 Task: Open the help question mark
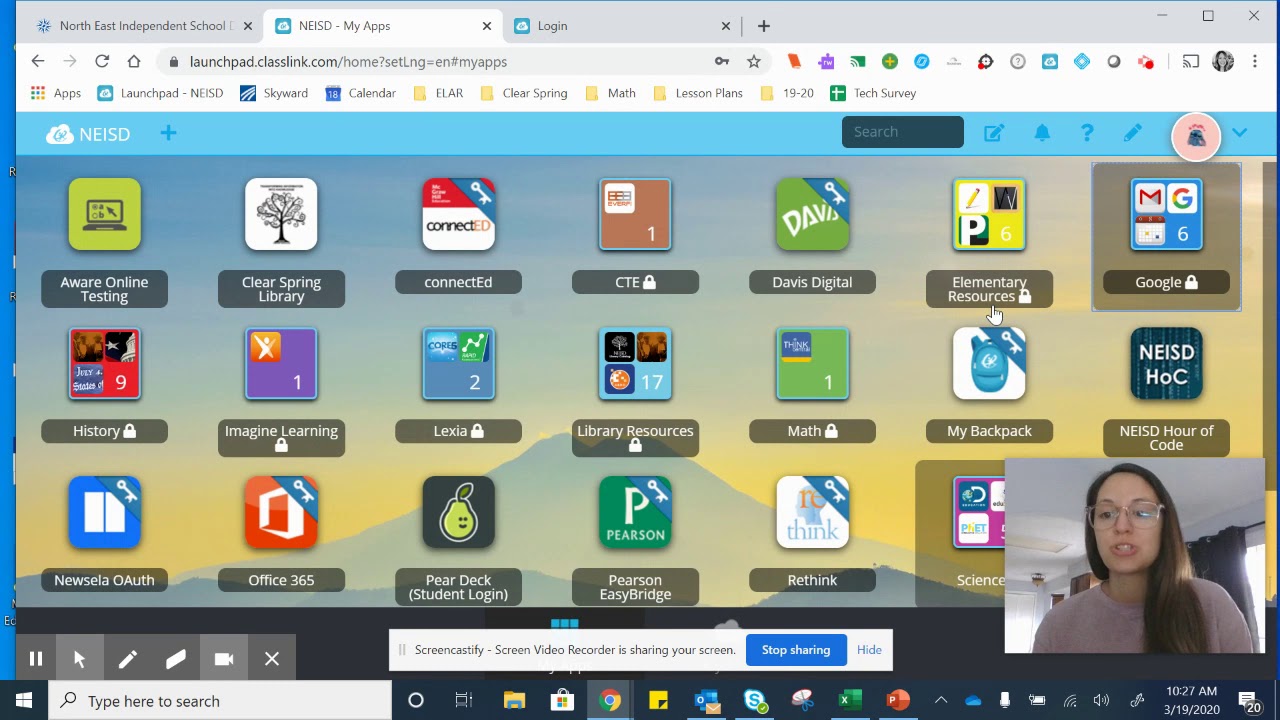(x=1087, y=133)
